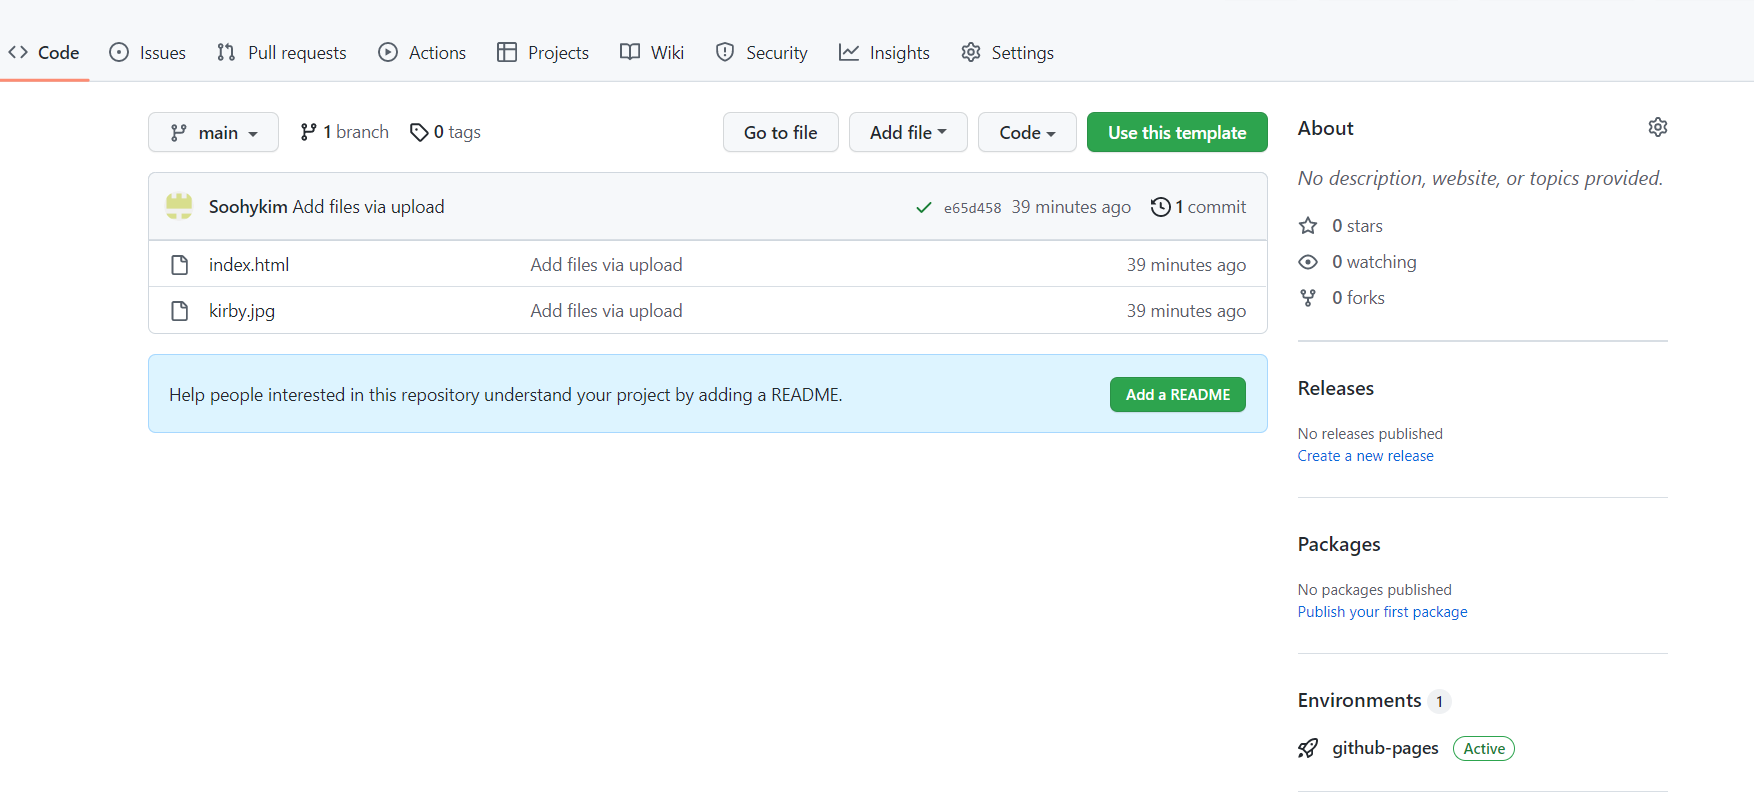Click the github-pages rocket icon

(1308, 748)
